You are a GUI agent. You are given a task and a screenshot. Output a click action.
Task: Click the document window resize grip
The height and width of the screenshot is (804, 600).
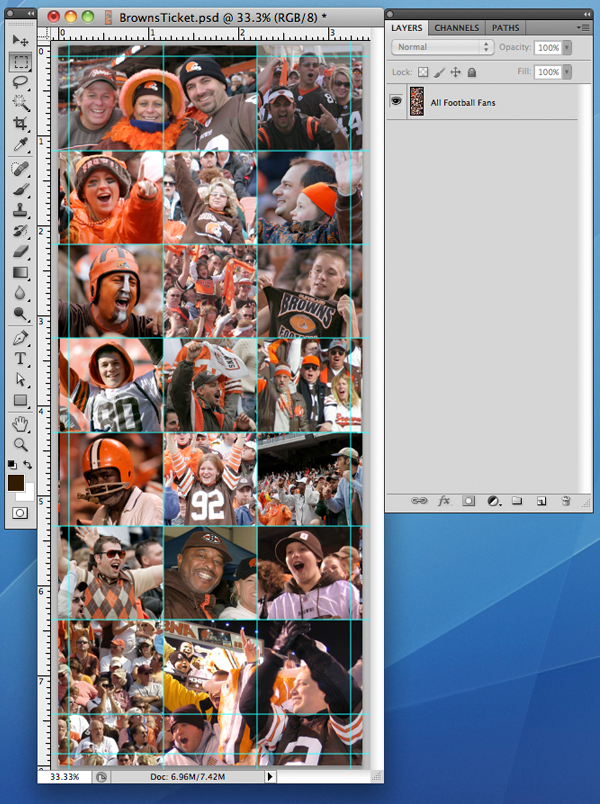[x=377, y=777]
